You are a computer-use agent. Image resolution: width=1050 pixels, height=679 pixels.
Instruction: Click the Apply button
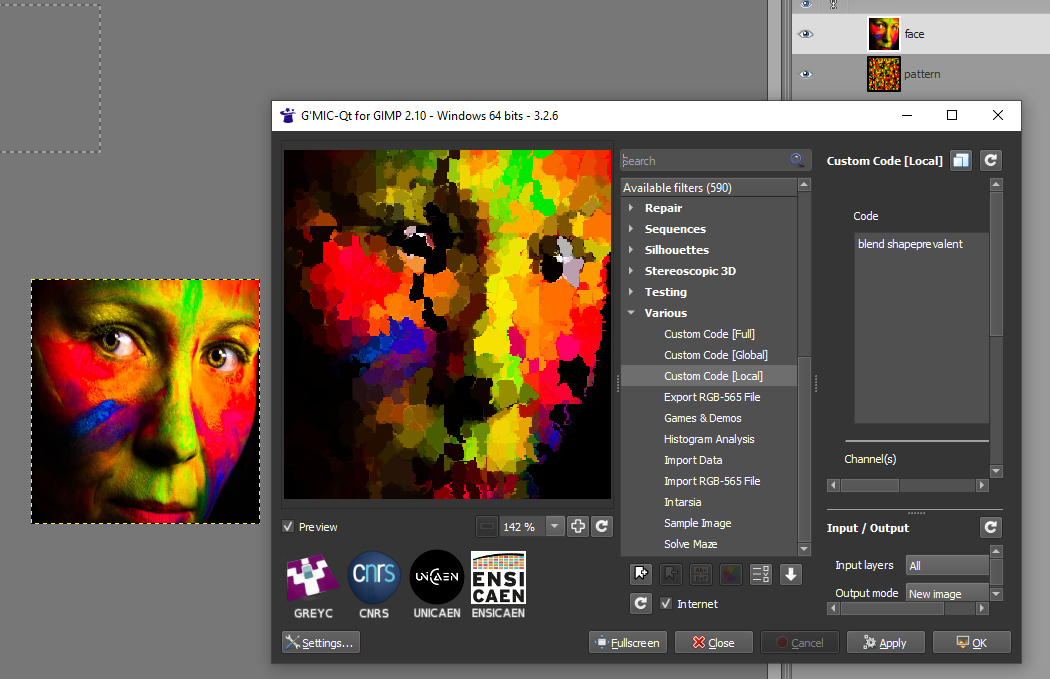tap(884, 643)
